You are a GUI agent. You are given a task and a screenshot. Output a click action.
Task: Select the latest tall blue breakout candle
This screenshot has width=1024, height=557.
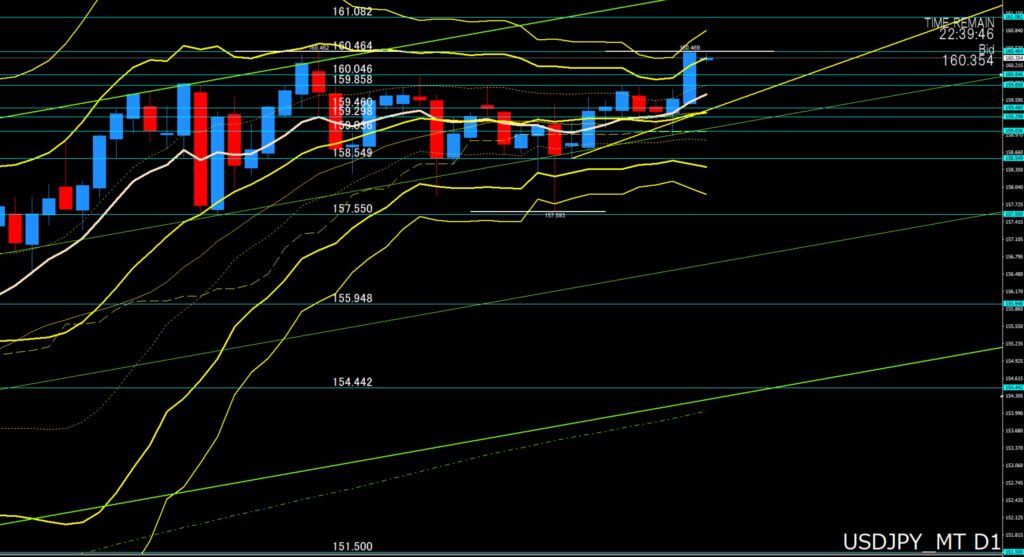[x=689, y=77]
